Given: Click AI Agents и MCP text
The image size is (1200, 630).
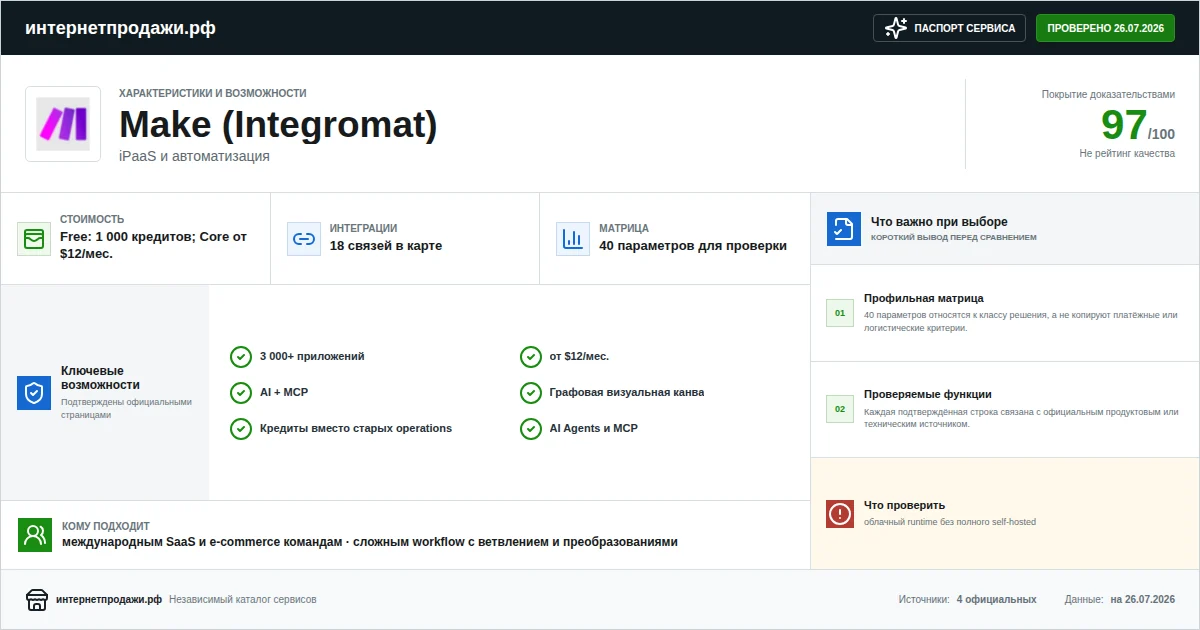Looking at the screenshot, I should [594, 428].
